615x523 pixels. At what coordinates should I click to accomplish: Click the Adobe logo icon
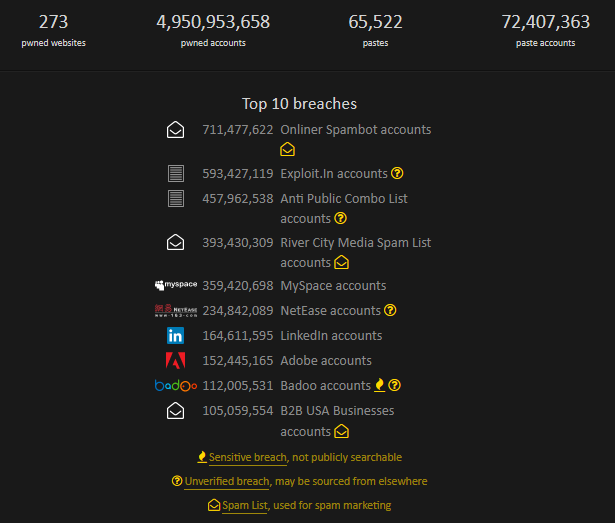(x=176, y=361)
